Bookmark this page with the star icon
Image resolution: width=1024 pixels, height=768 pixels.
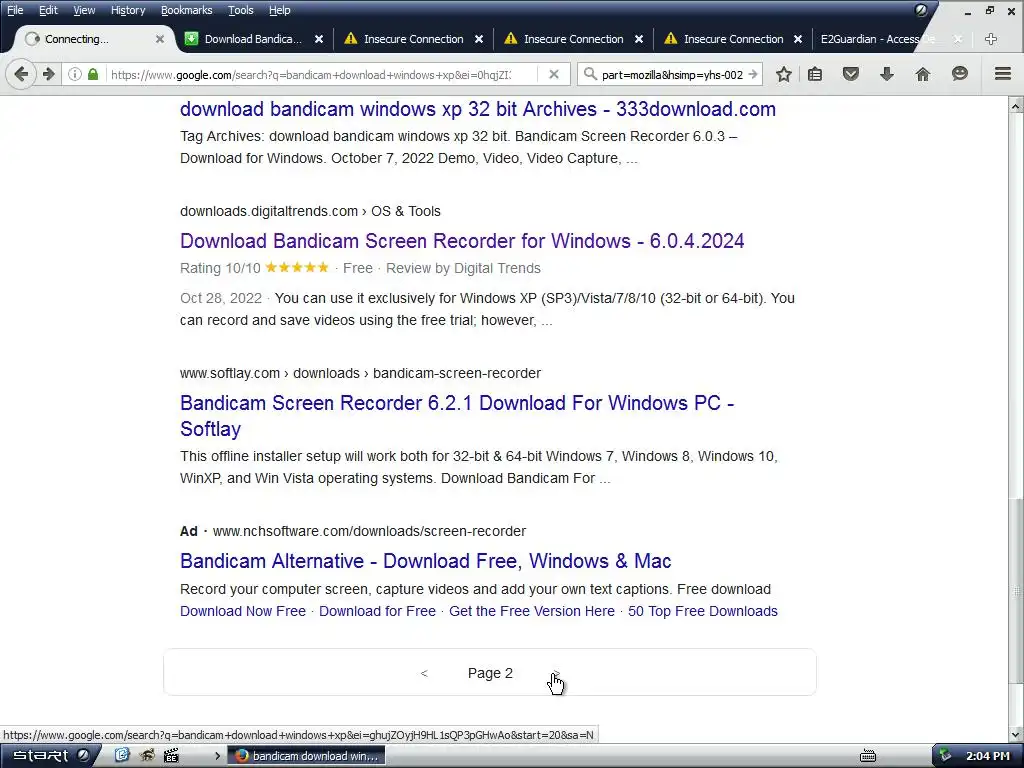pyautogui.click(x=784, y=74)
